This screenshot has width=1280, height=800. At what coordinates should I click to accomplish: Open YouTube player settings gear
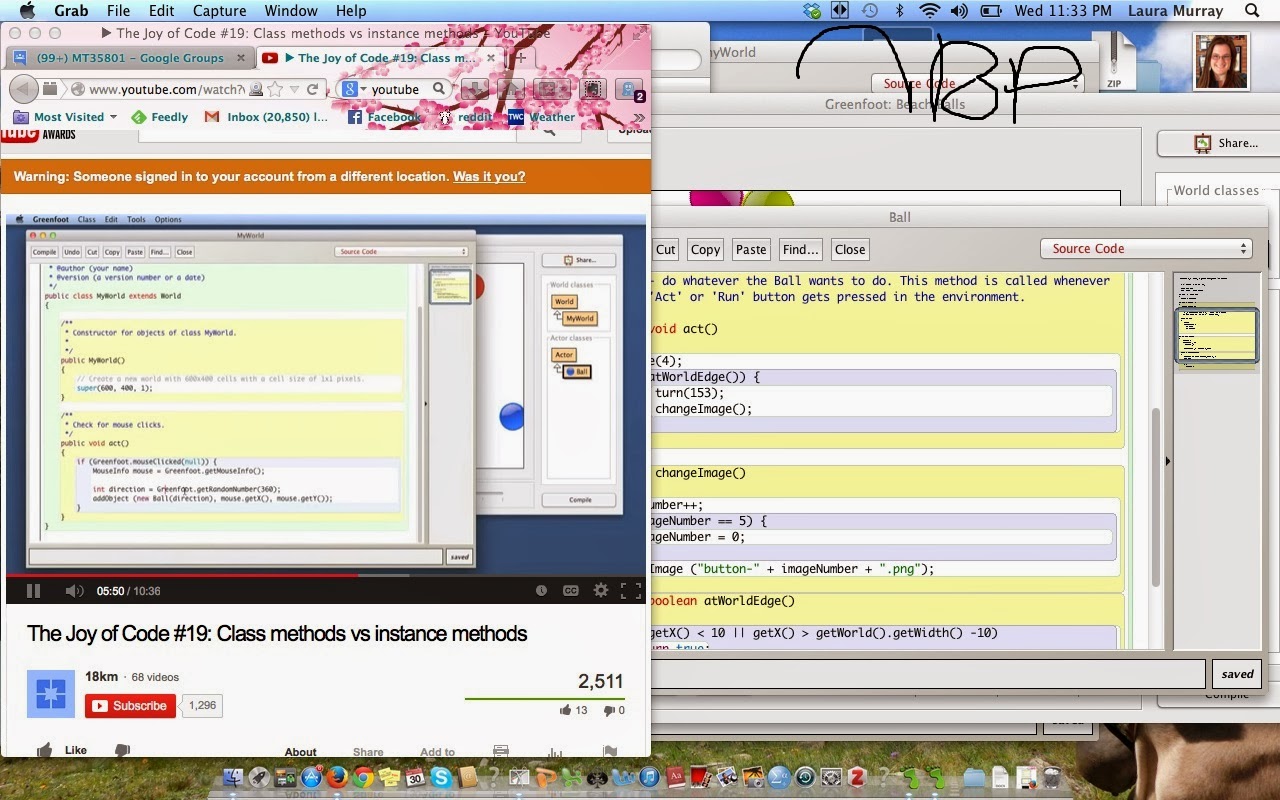click(x=601, y=591)
